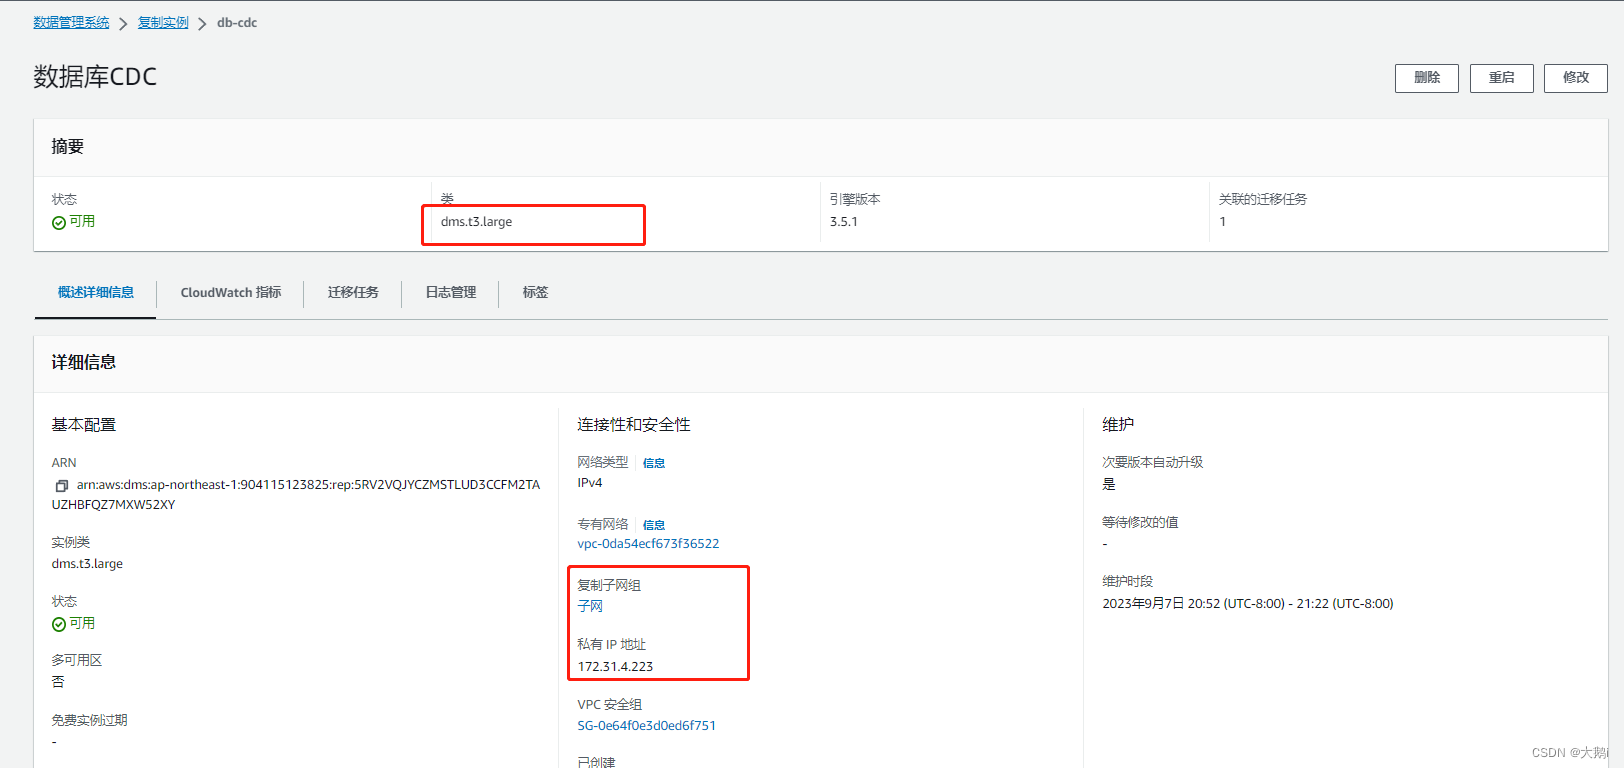Click the 修改 button
The width and height of the screenshot is (1624, 768).
[x=1576, y=78]
